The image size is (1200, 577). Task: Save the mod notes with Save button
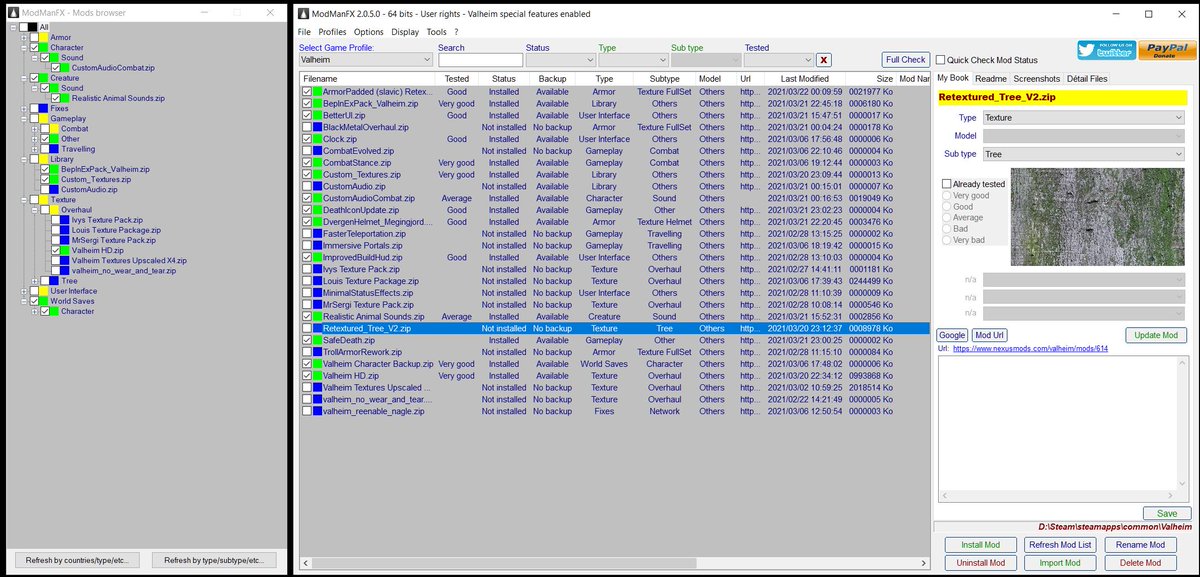[1166, 513]
